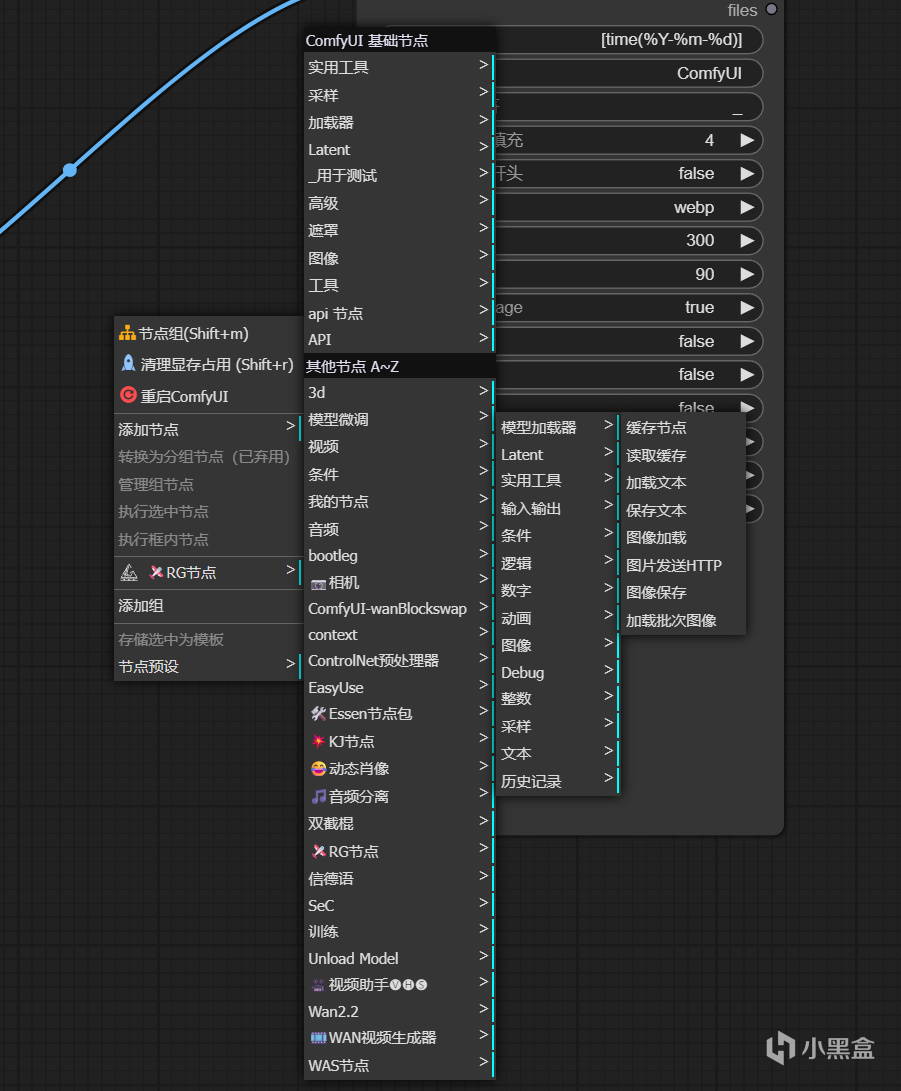This screenshot has width=901, height=1091.
Task: Click the ComfyUI text input field
Action: (x=629, y=73)
